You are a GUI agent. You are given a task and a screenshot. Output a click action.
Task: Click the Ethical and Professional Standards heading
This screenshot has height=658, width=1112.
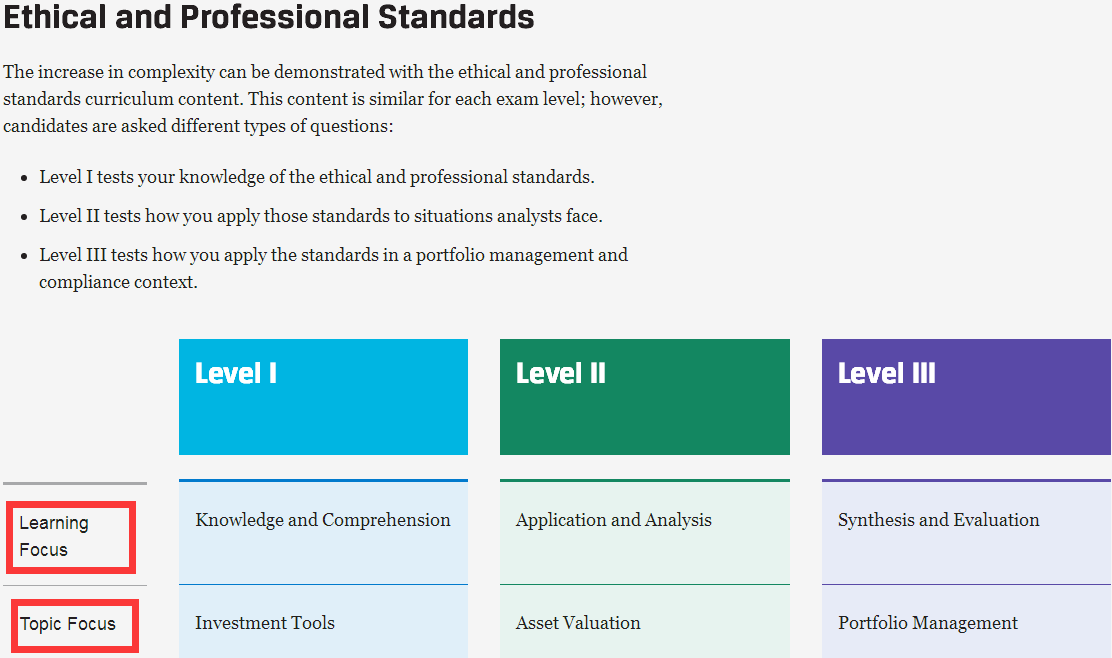(x=269, y=17)
